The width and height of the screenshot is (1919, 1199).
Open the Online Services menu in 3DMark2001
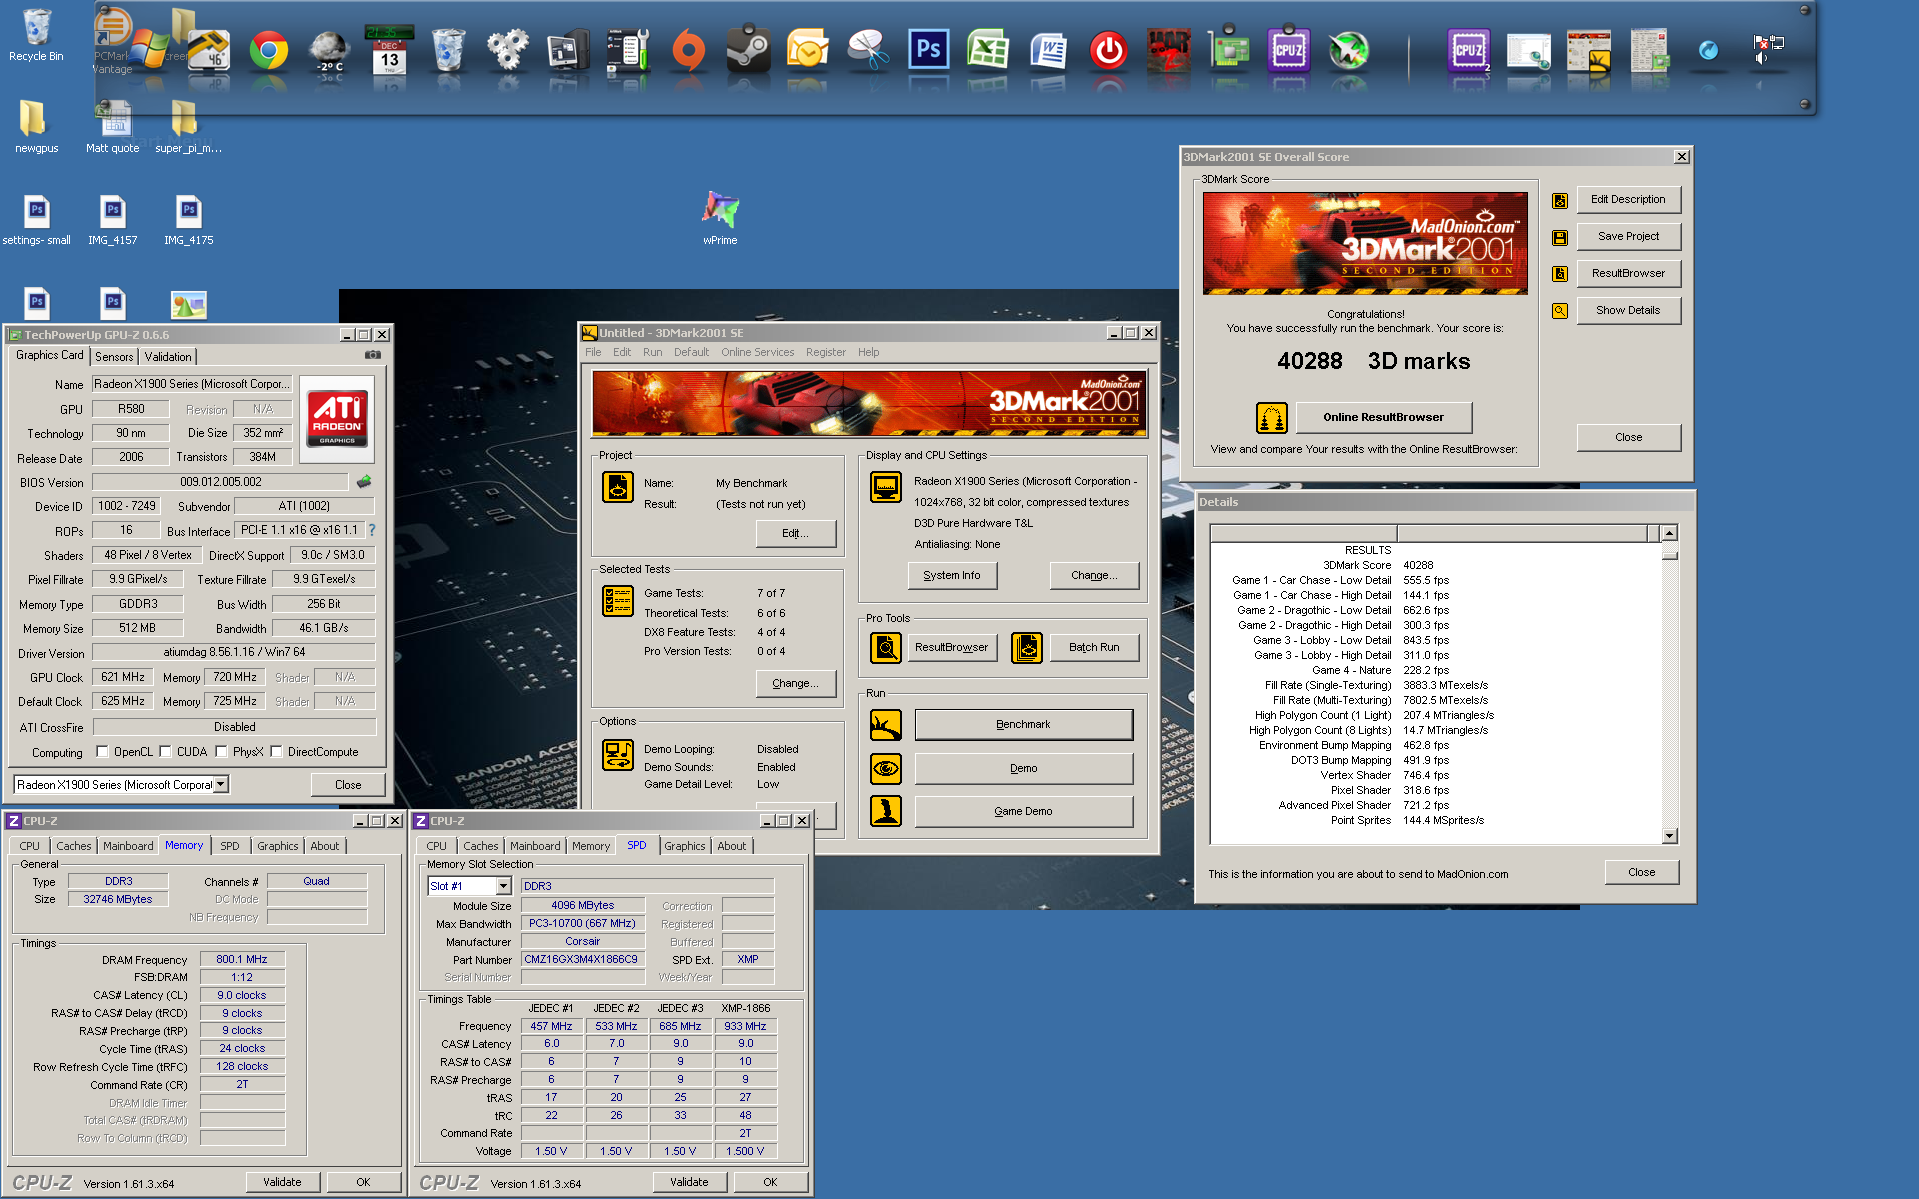[757, 352]
